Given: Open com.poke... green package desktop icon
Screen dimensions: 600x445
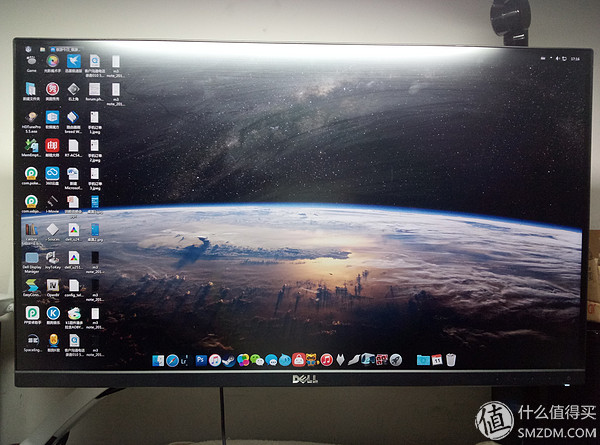Looking at the screenshot, I should pos(31,176).
